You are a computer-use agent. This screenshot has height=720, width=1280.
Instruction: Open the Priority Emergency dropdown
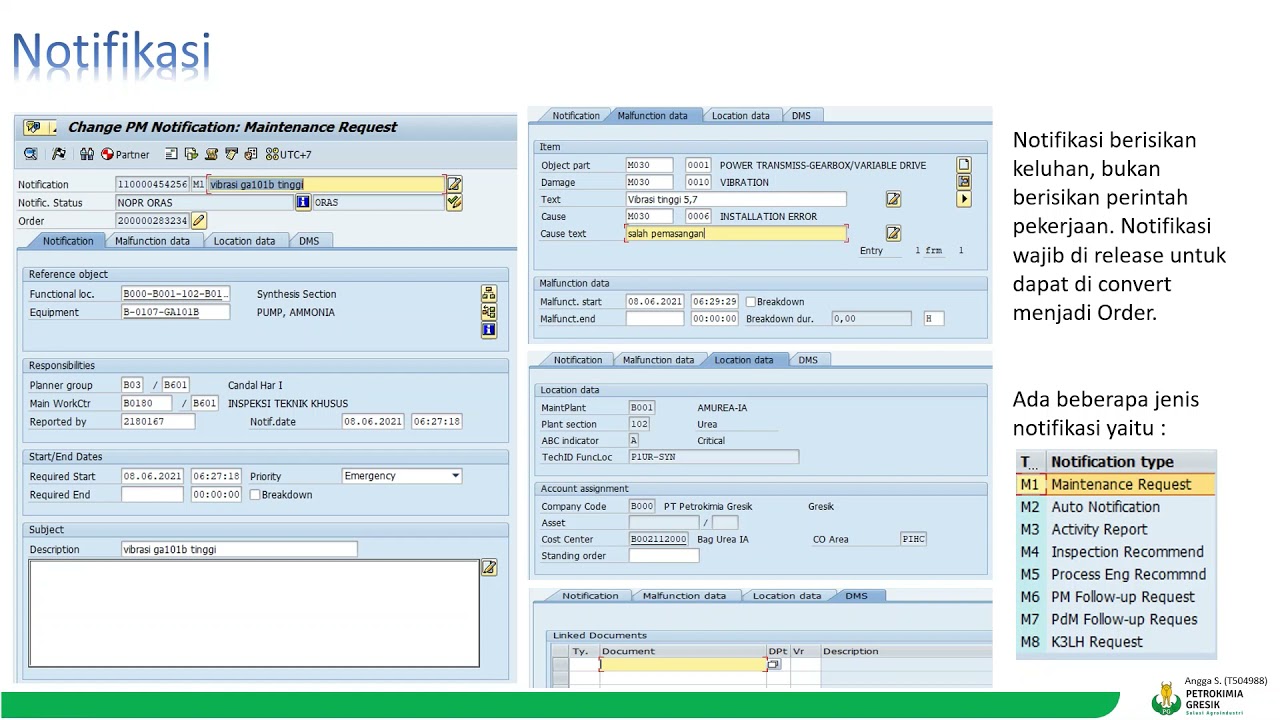455,476
